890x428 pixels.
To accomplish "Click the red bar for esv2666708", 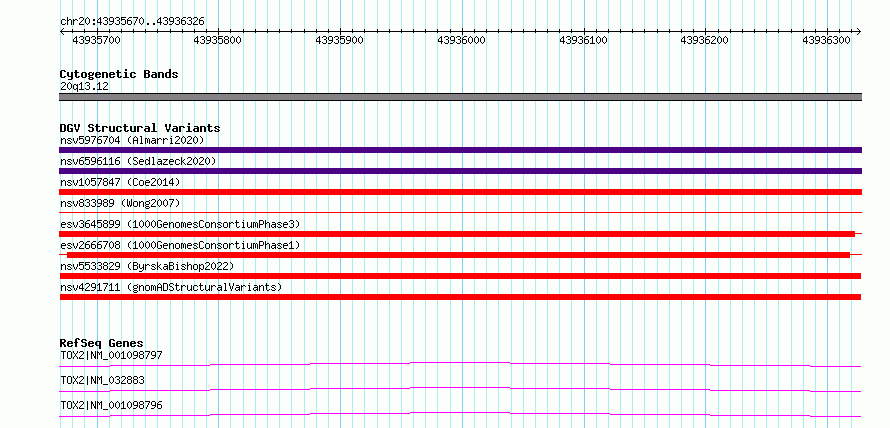I will click(x=458, y=255).
